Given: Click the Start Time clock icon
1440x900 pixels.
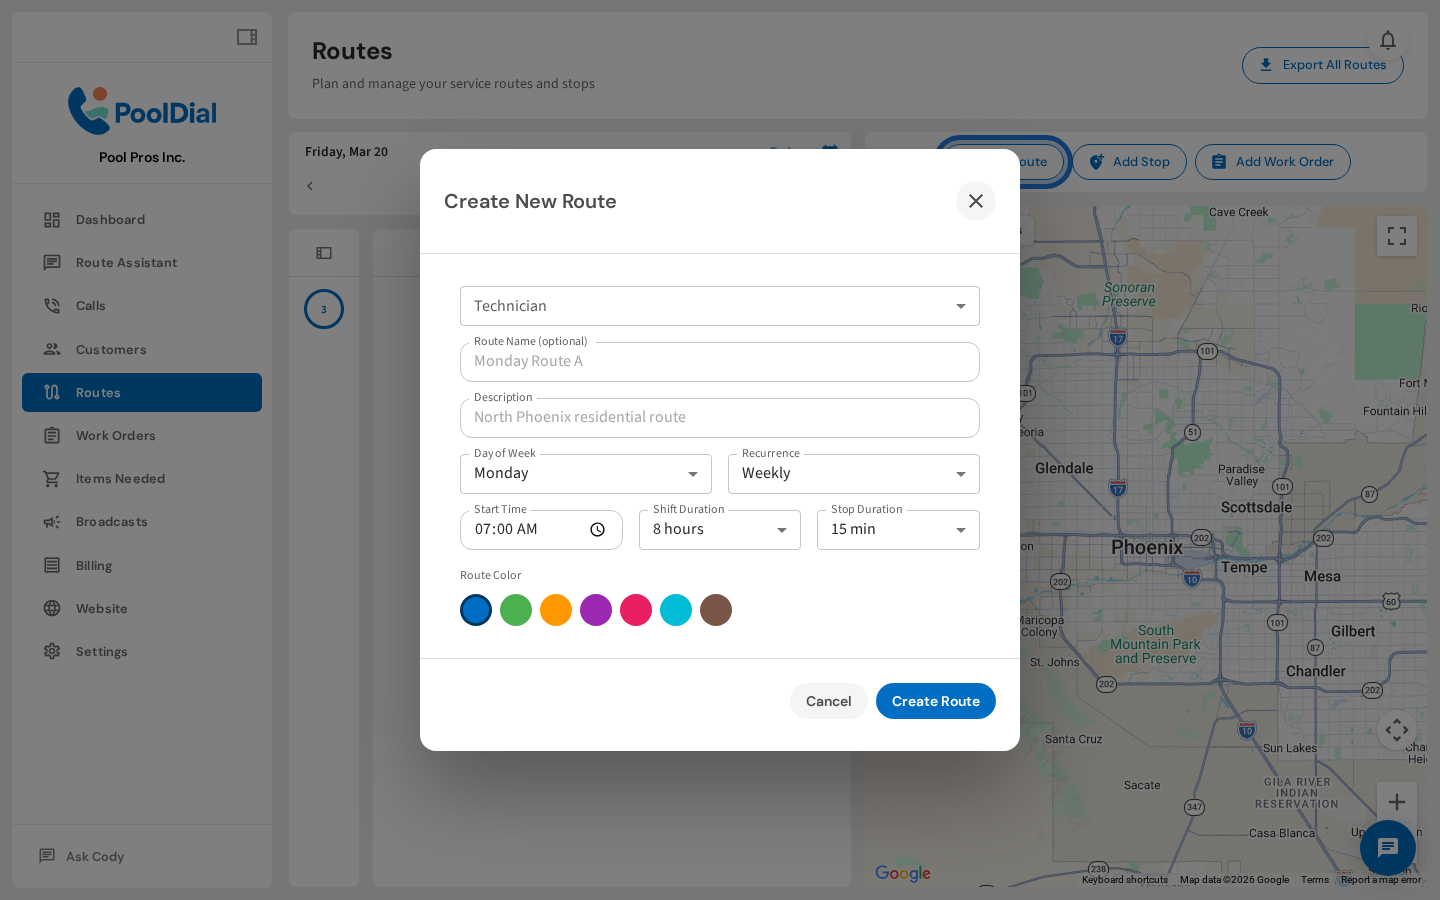Looking at the screenshot, I should click(x=597, y=529).
